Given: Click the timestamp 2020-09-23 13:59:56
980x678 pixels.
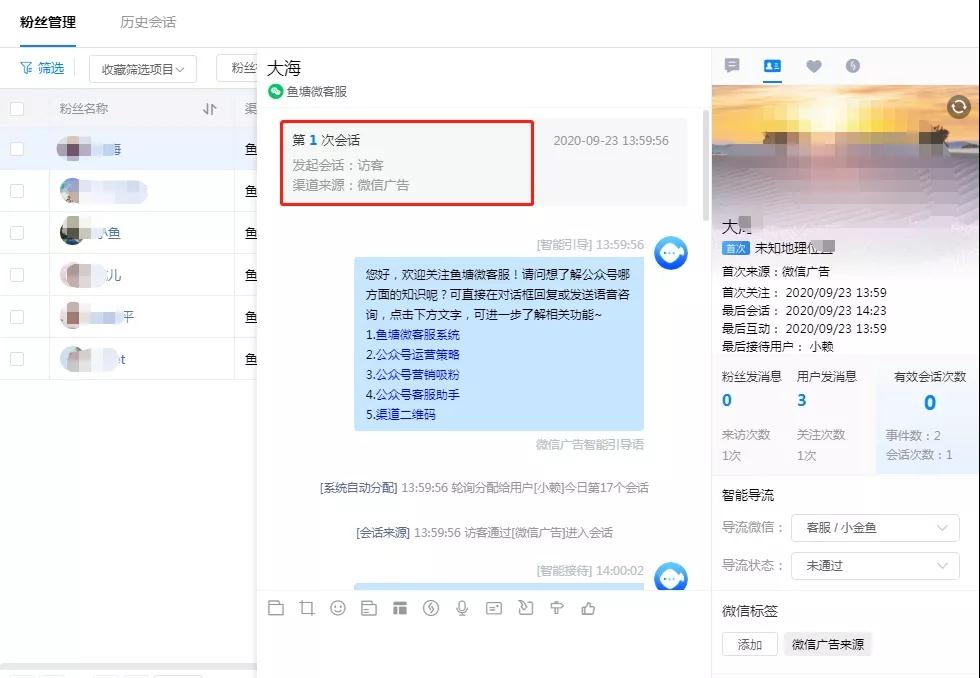Looking at the screenshot, I should tap(611, 141).
